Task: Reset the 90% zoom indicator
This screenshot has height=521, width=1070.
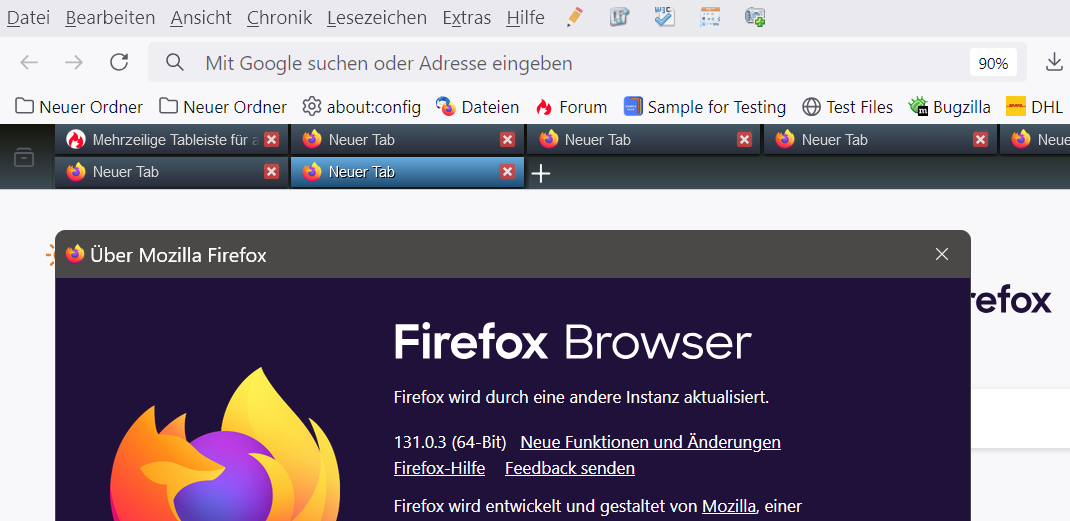Action: tap(993, 64)
